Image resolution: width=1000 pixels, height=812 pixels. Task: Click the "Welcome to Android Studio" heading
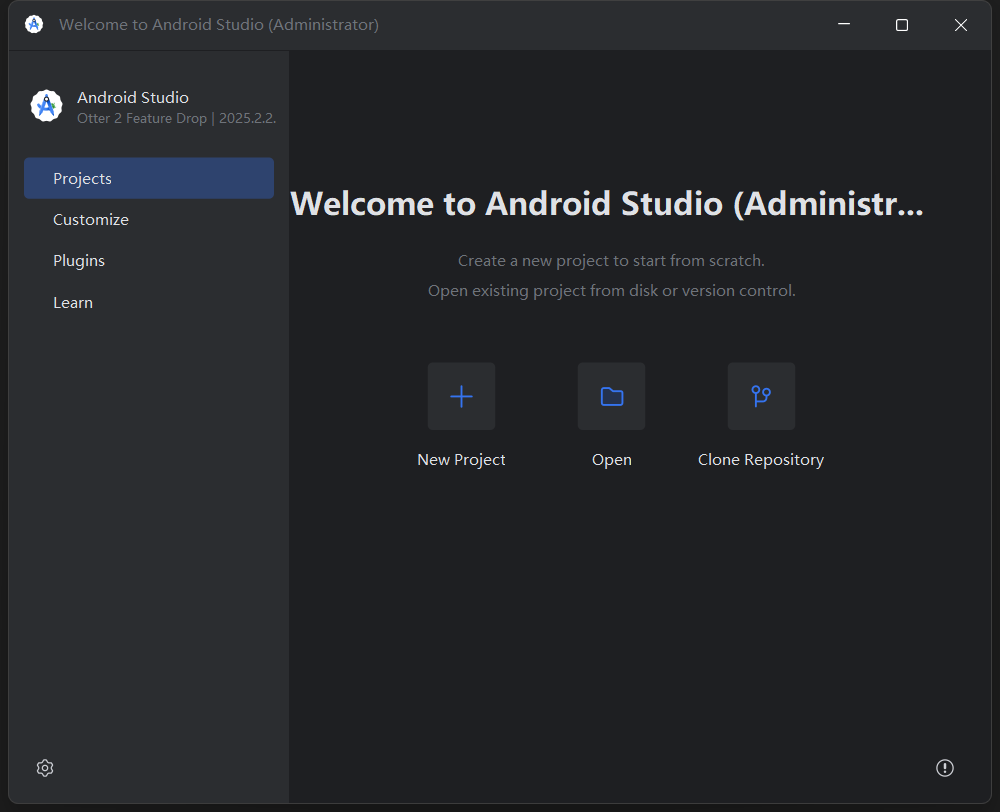[x=607, y=204]
